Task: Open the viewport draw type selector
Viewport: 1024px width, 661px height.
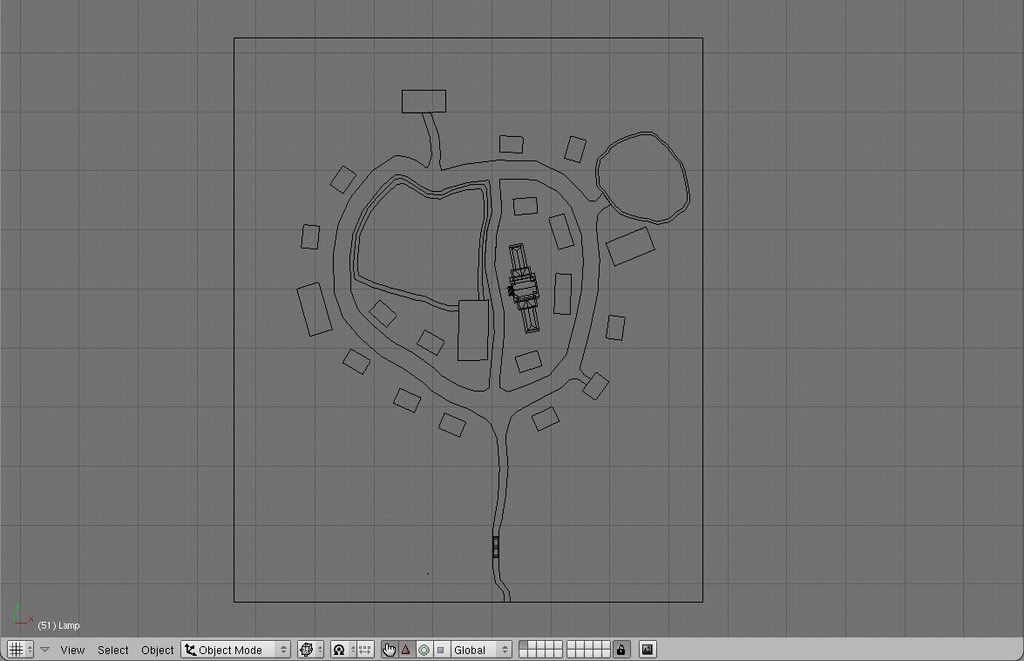Action: pyautogui.click(x=310, y=649)
